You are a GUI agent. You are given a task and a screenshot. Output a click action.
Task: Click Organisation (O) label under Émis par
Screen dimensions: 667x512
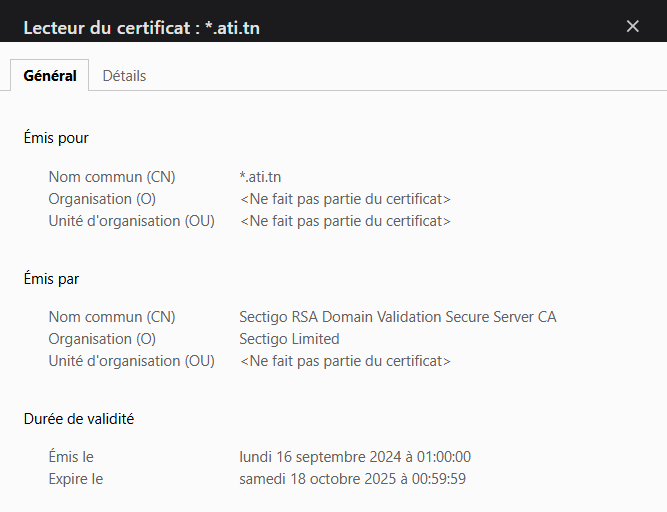coord(102,339)
